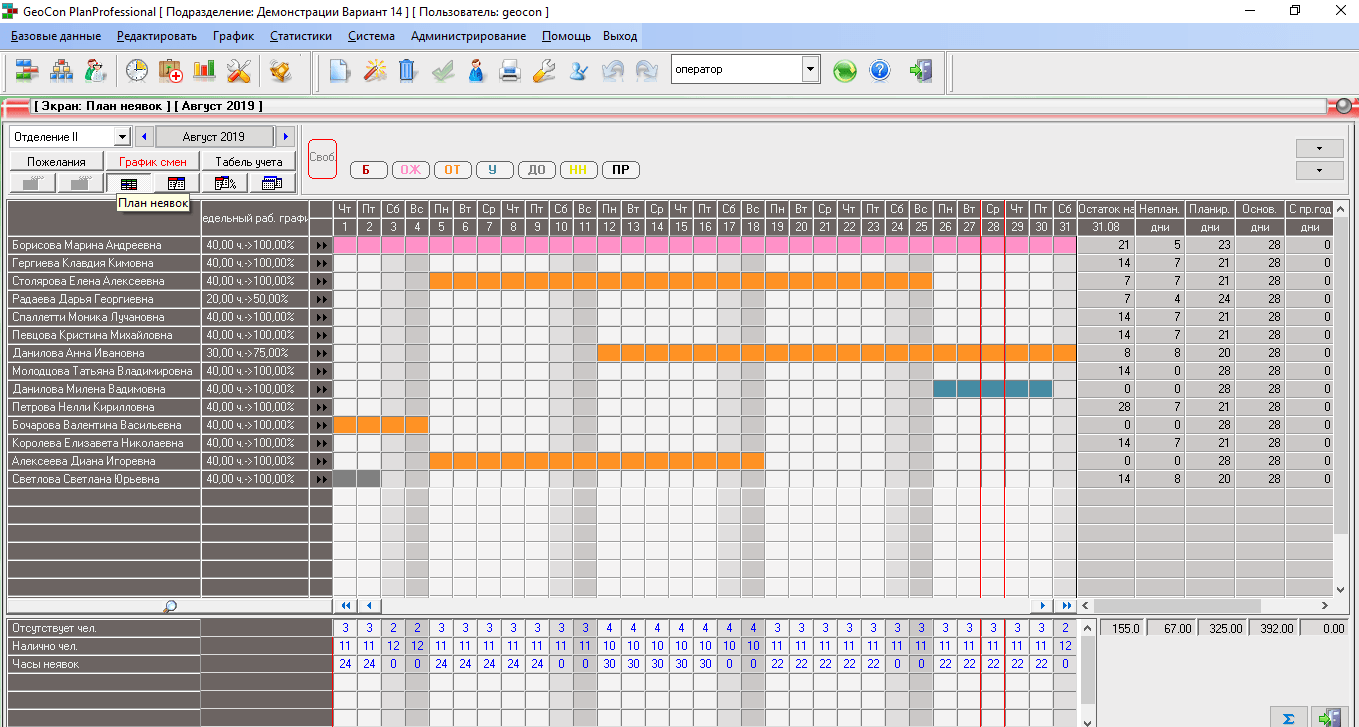Click the sigma summation button at bottom right
This screenshot has width=1359, height=727.
[1289, 717]
